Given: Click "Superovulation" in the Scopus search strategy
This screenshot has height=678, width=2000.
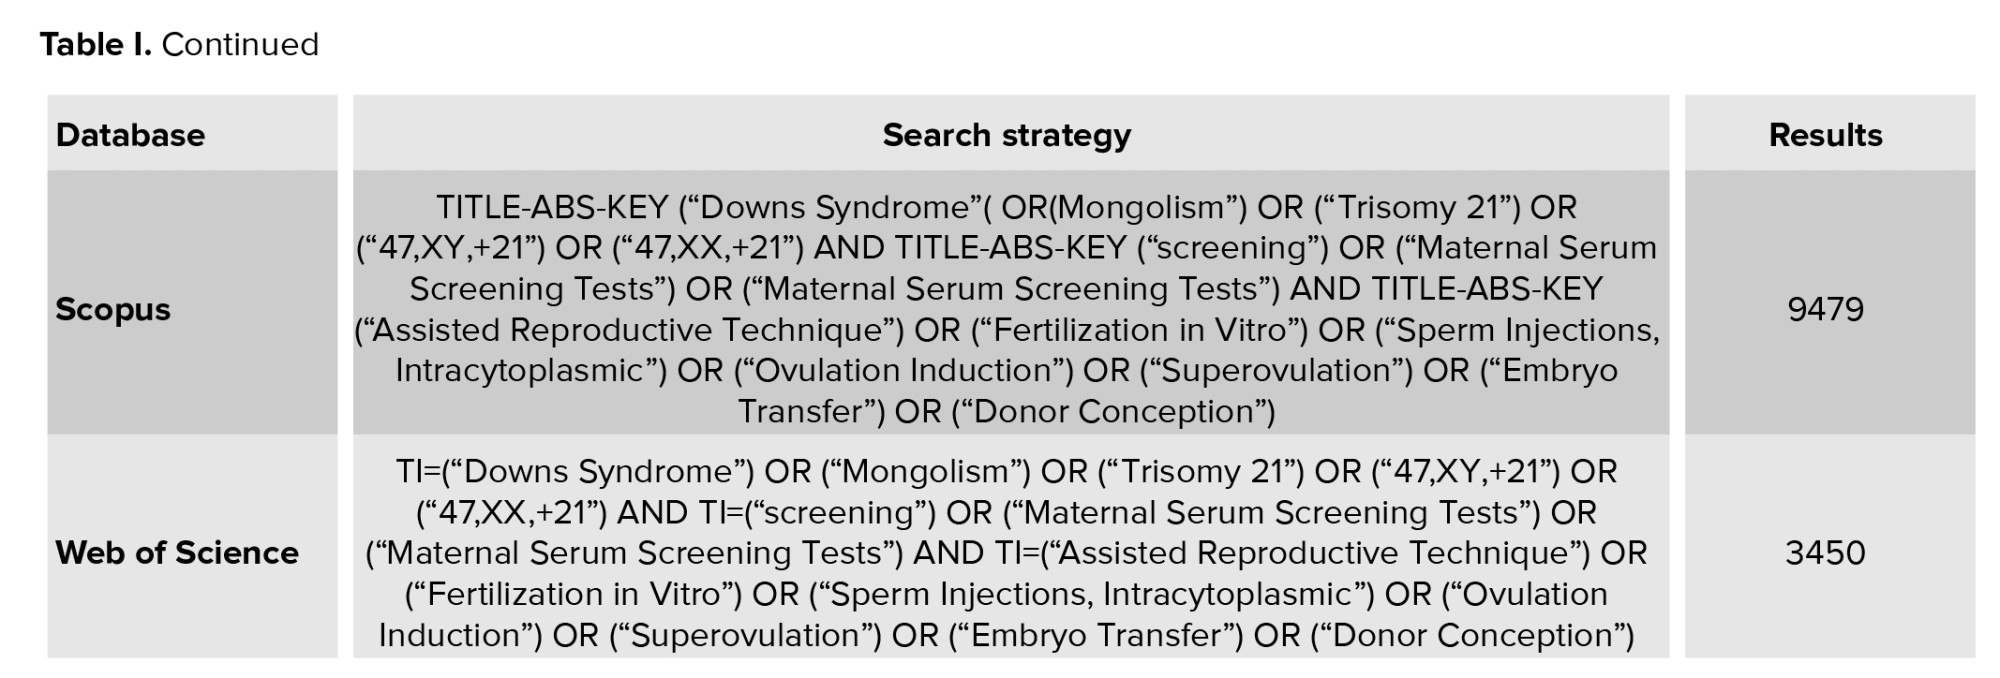Looking at the screenshot, I should [1279, 371].
